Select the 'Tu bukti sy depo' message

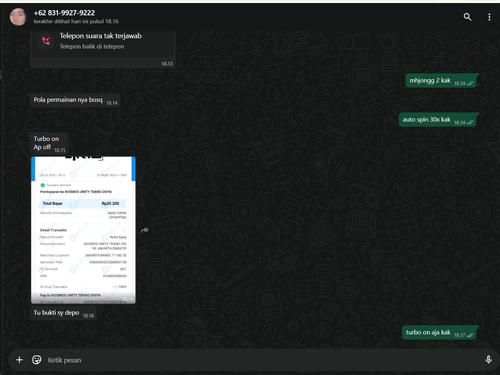(x=63, y=313)
